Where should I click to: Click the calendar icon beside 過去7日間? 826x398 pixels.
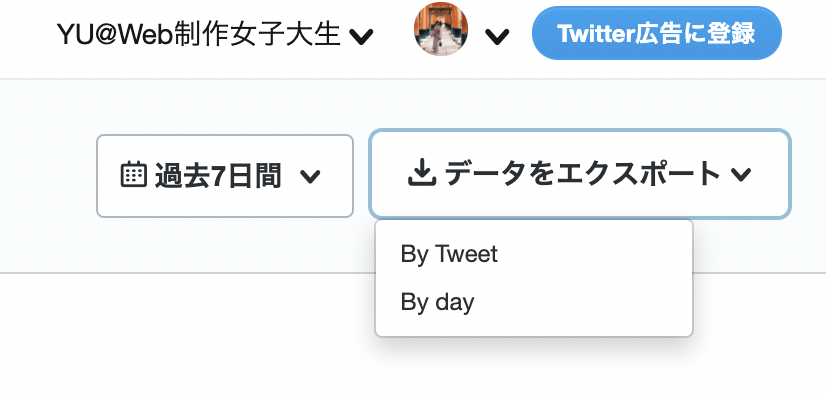133,175
